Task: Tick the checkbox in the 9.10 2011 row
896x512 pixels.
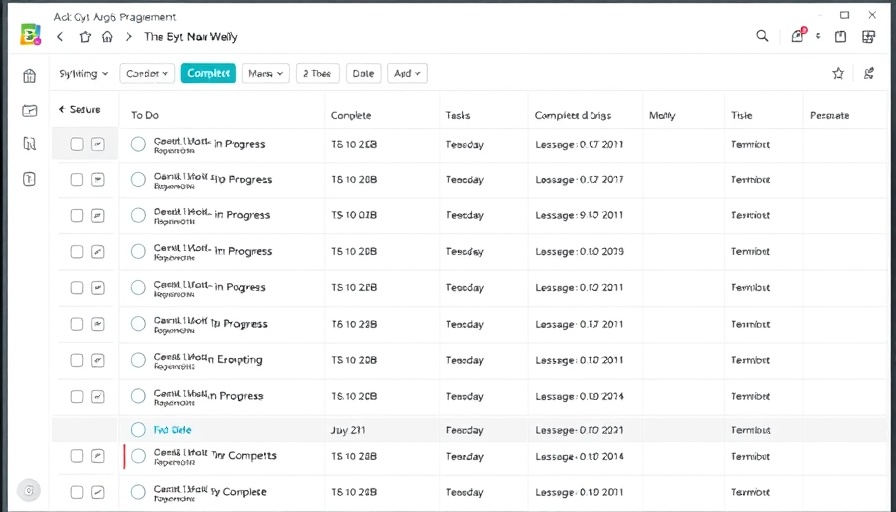Action: coord(77,215)
